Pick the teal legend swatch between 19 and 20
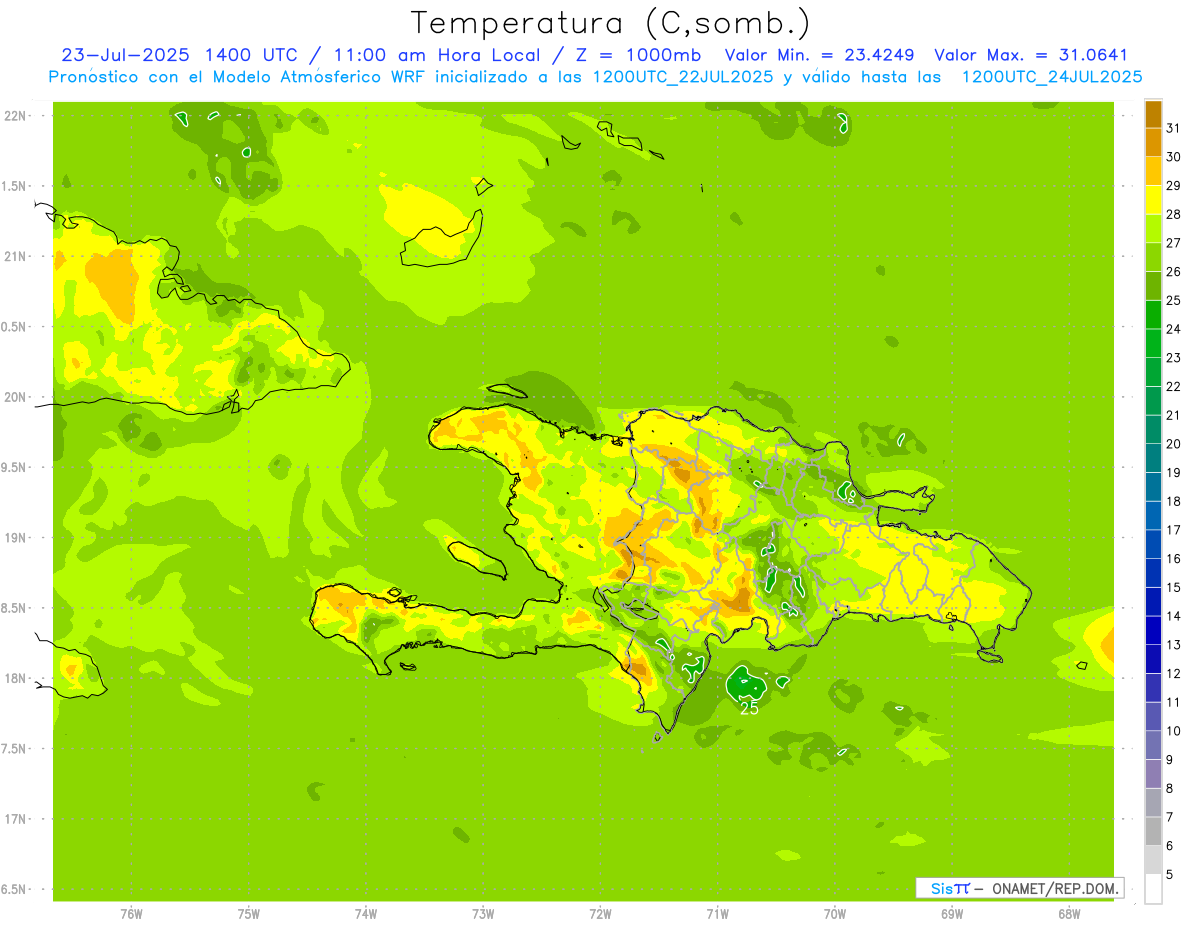Screen dimensions: 1200x927 [1153, 458]
